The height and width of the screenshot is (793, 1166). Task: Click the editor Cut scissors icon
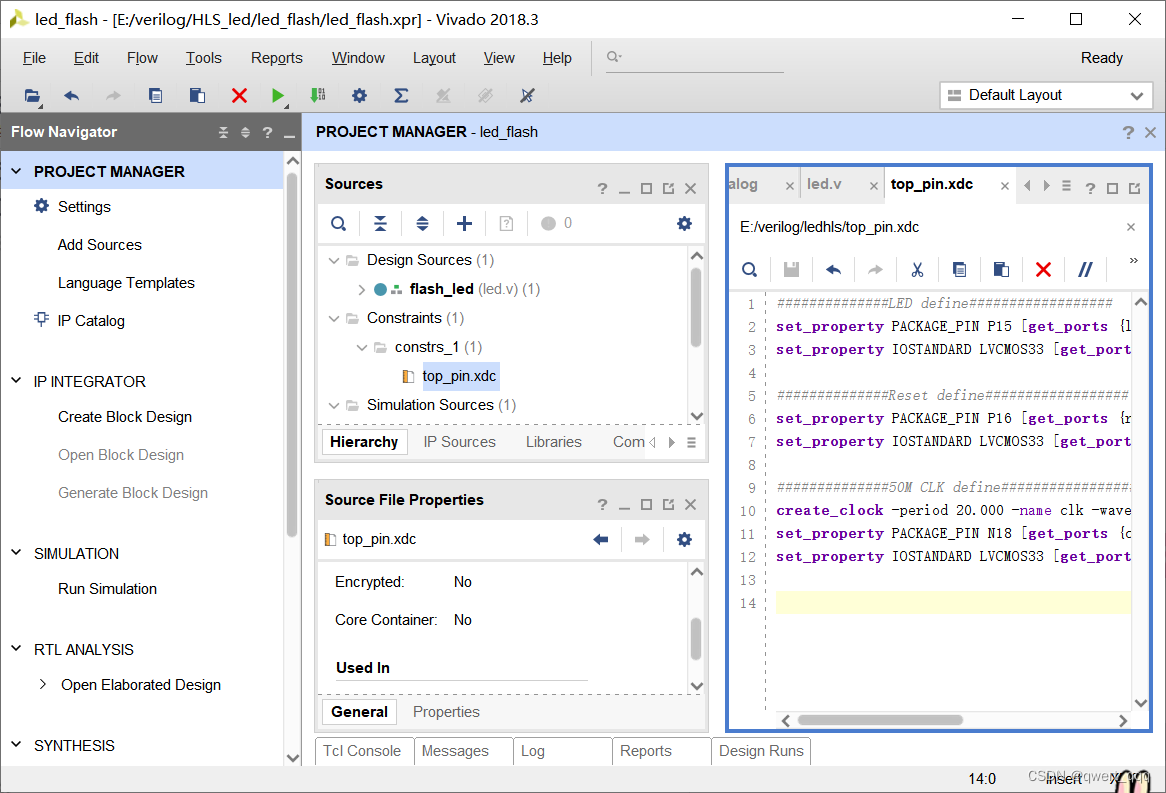point(917,269)
